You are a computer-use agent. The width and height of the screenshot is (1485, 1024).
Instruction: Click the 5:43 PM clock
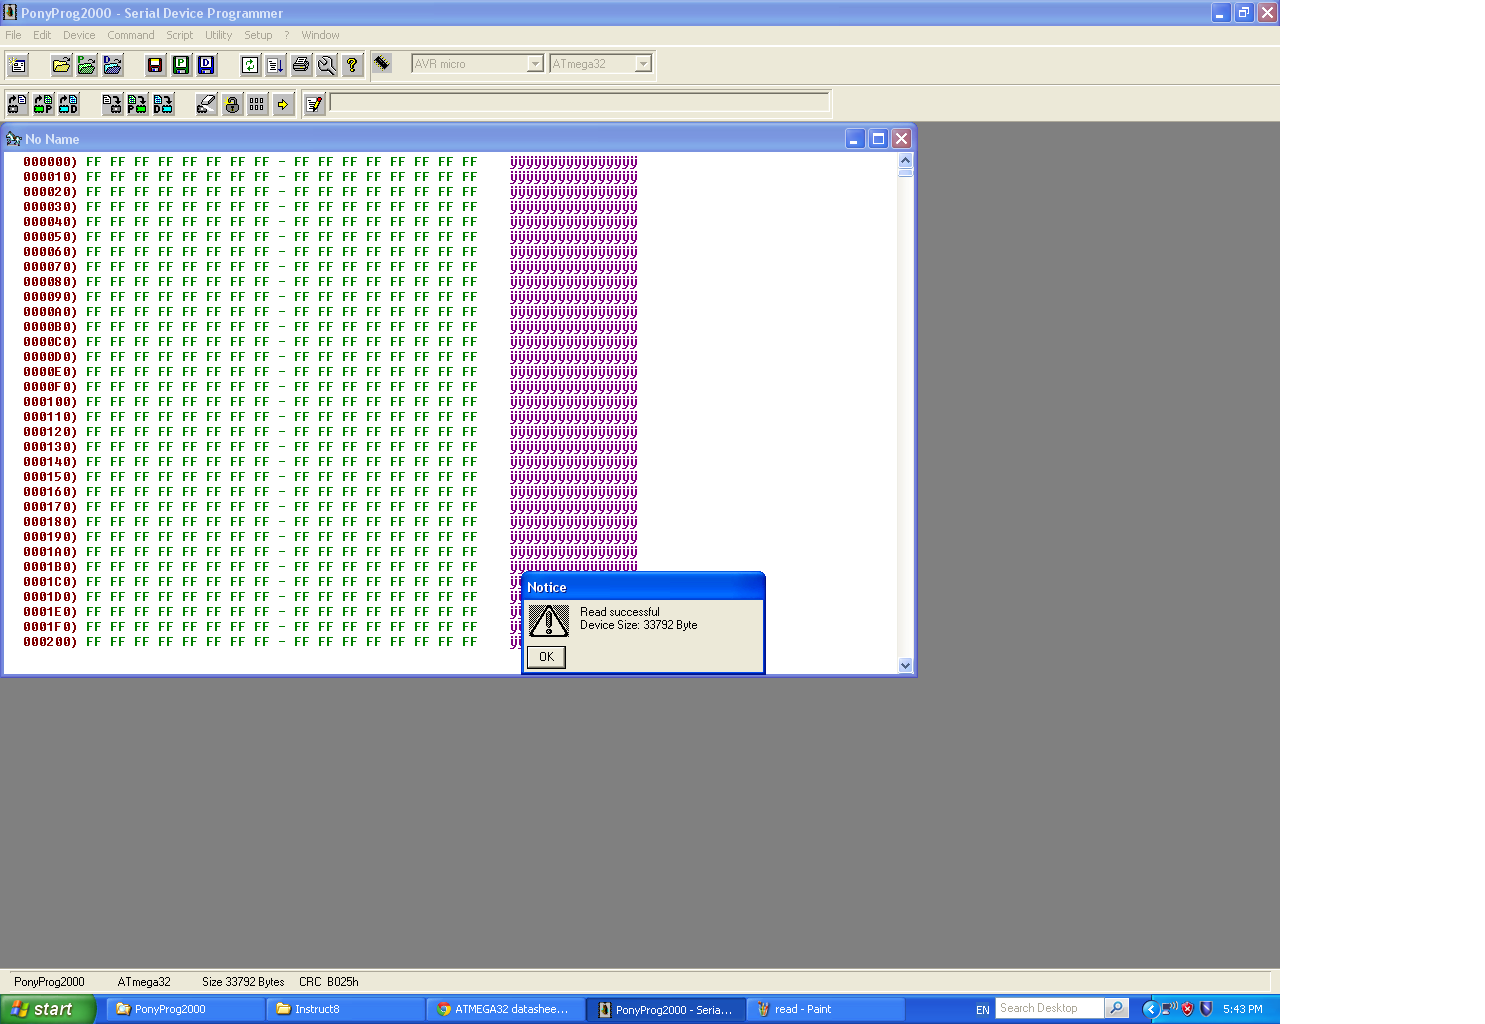(1243, 1009)
